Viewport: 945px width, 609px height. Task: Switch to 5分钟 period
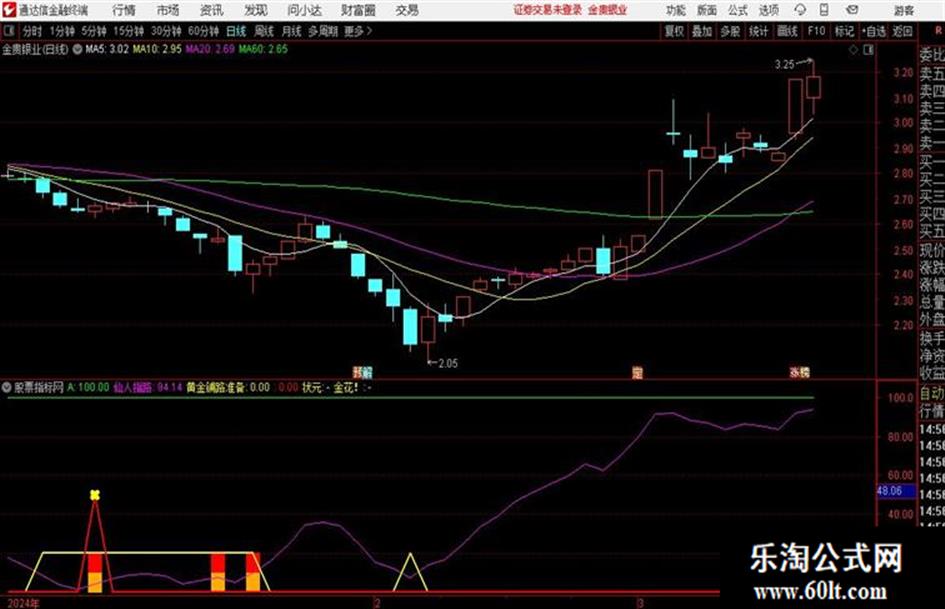[x=93, y=31]
